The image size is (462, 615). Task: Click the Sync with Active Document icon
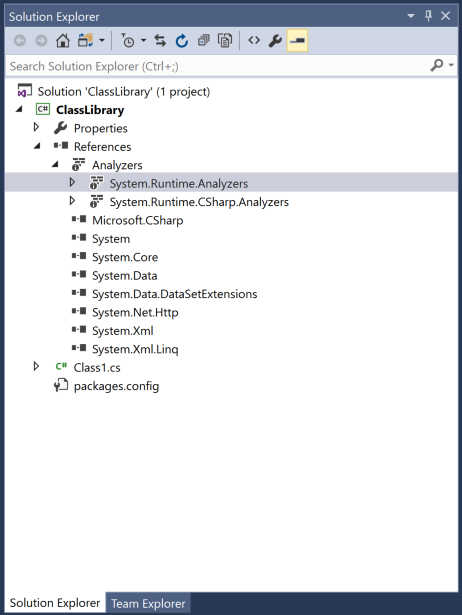160,40
